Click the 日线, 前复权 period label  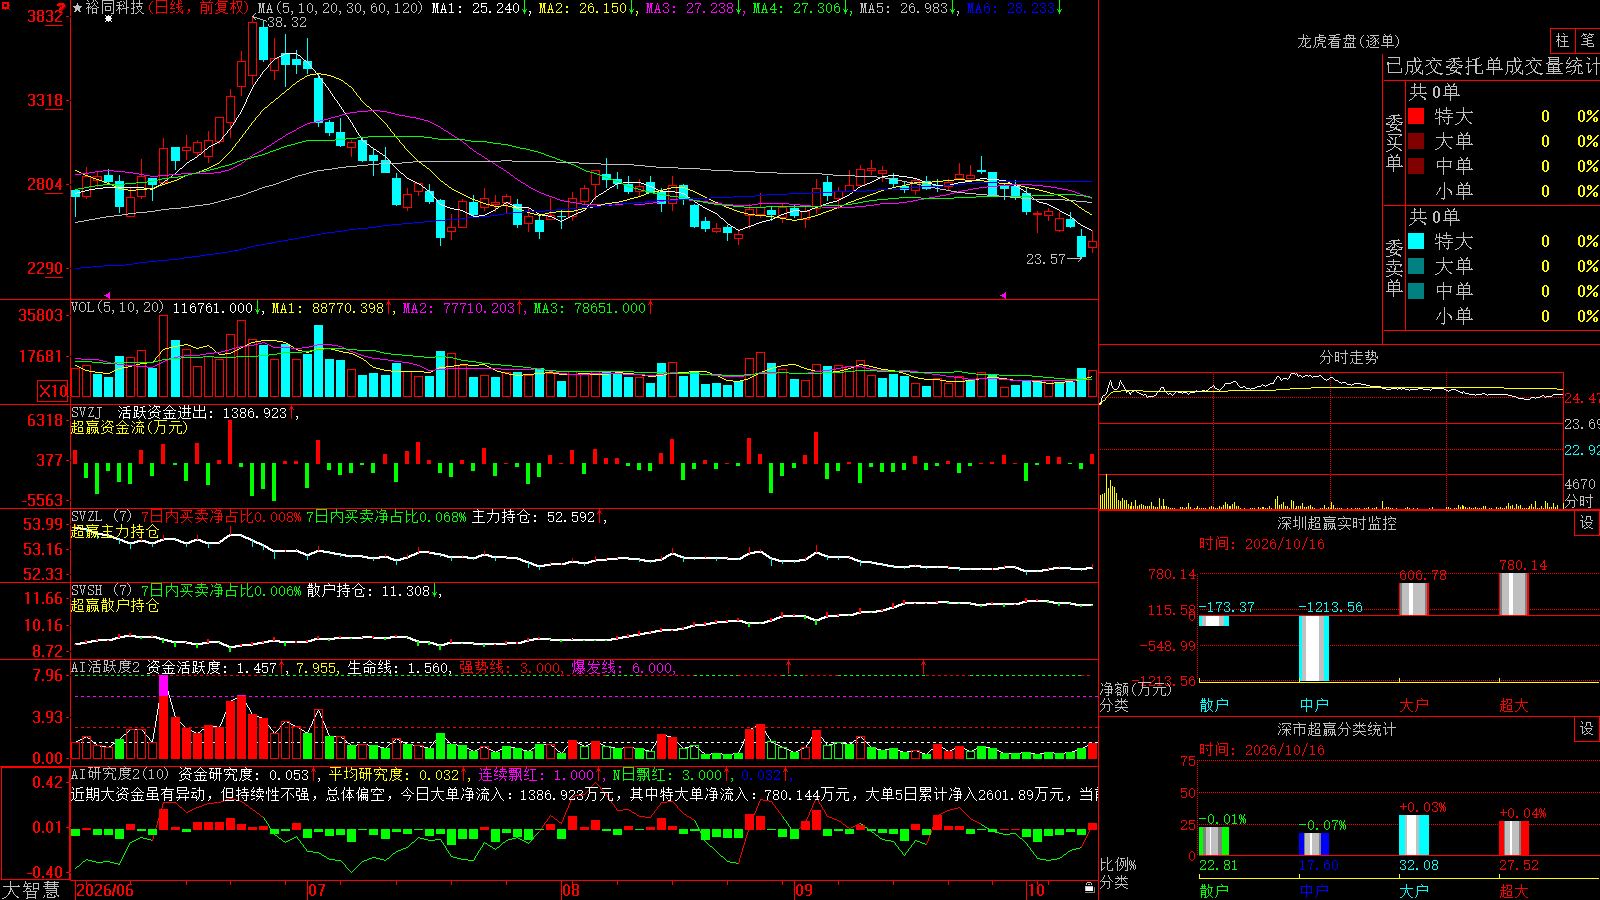point(199,8)
